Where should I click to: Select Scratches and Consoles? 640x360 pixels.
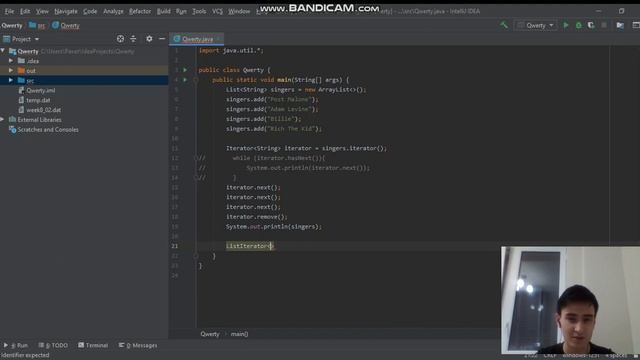coord(44,129)
